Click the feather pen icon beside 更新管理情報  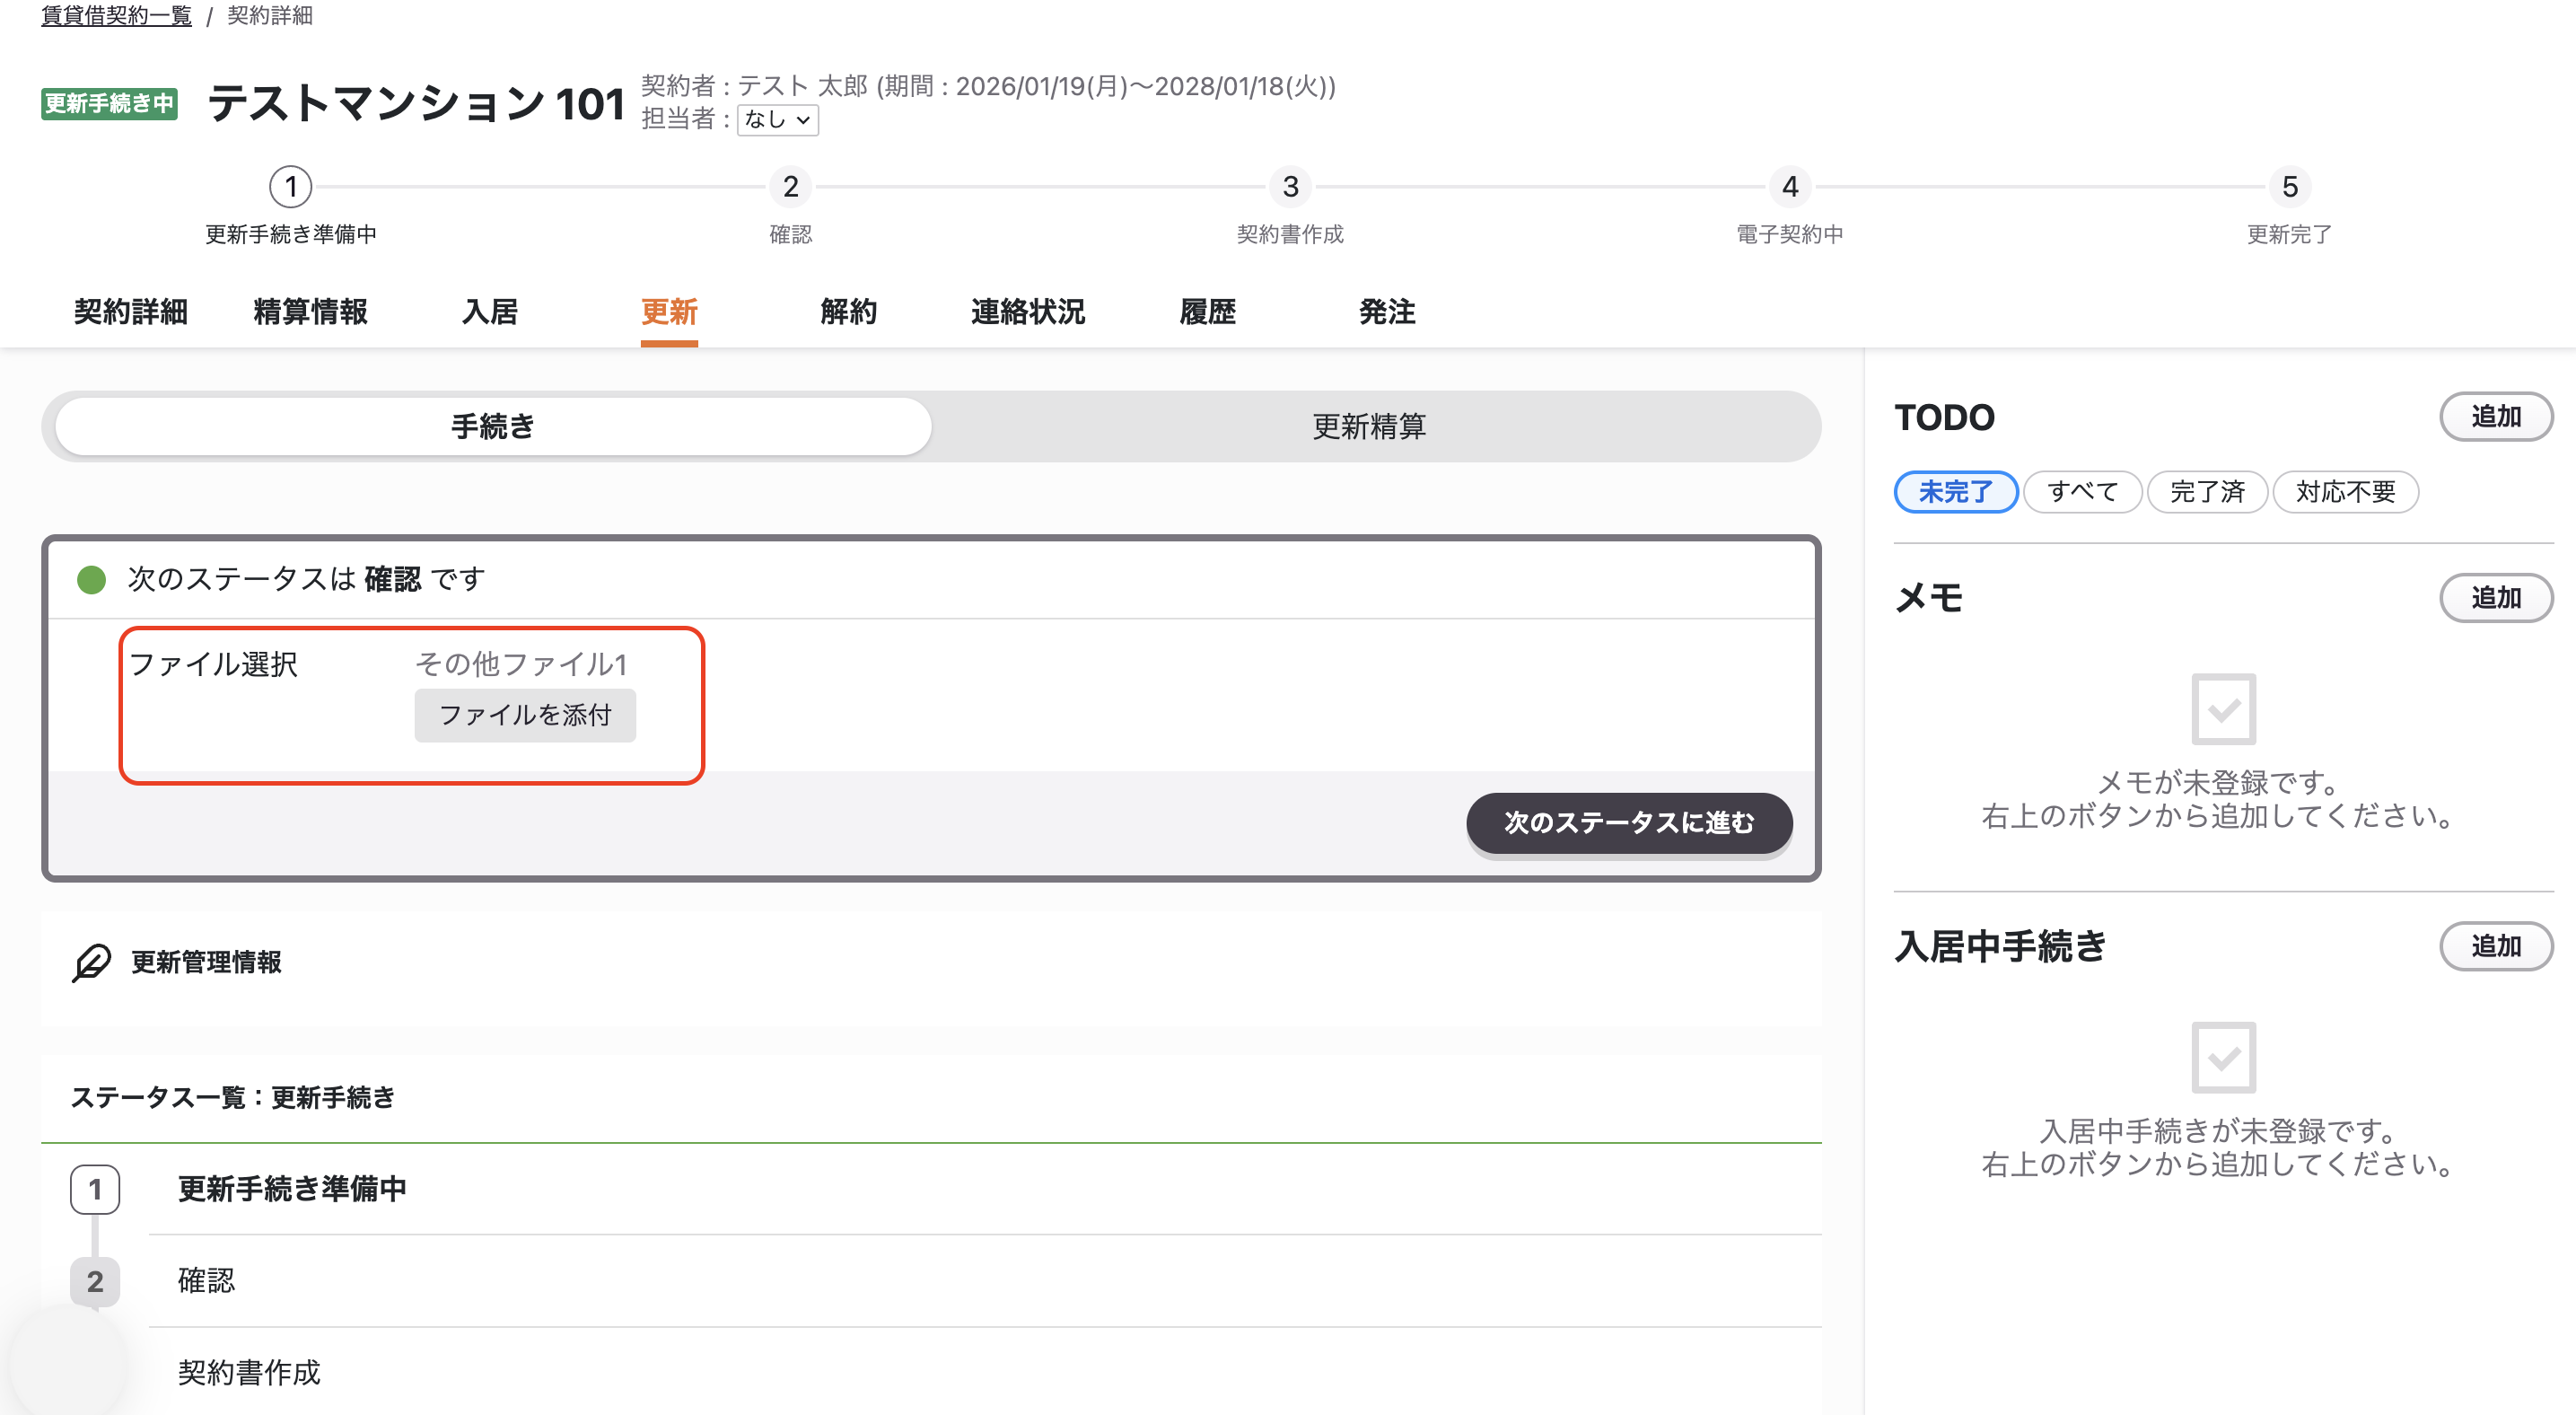point(91,962)
